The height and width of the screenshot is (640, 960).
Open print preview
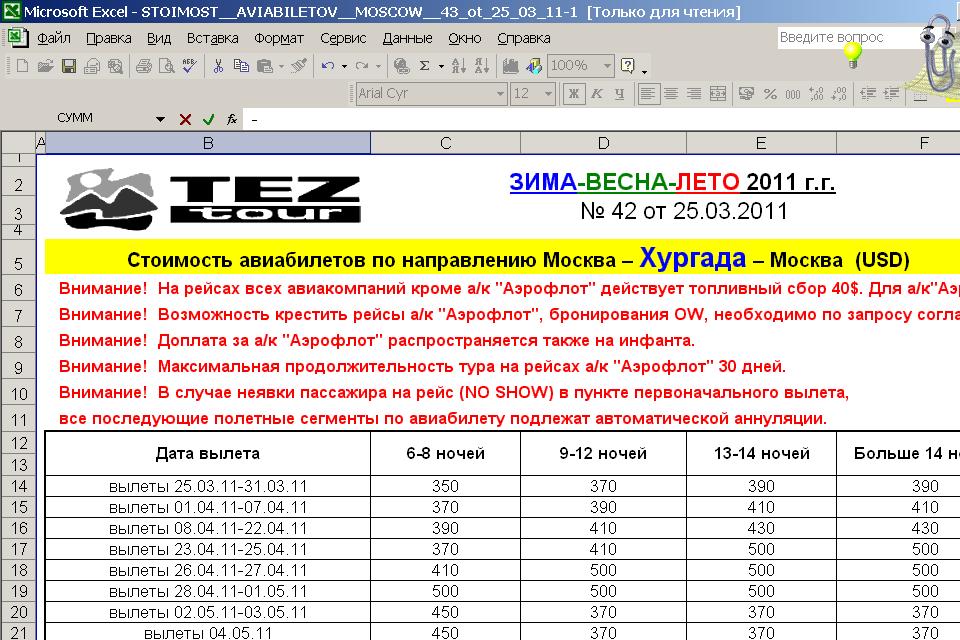coord(167,66)
